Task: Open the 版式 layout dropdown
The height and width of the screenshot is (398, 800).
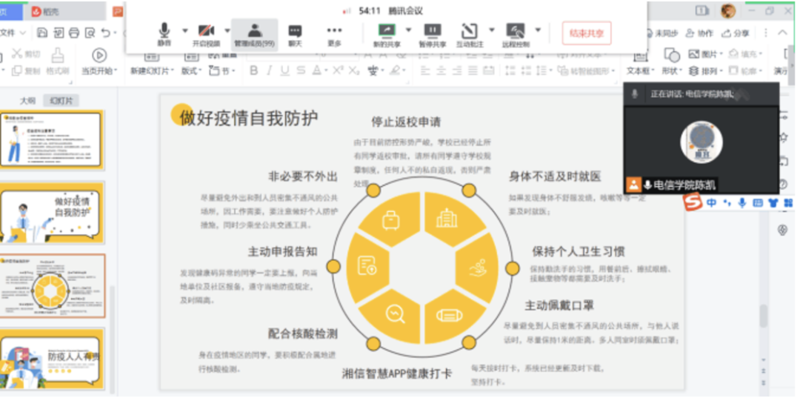Action: [191, 71]
